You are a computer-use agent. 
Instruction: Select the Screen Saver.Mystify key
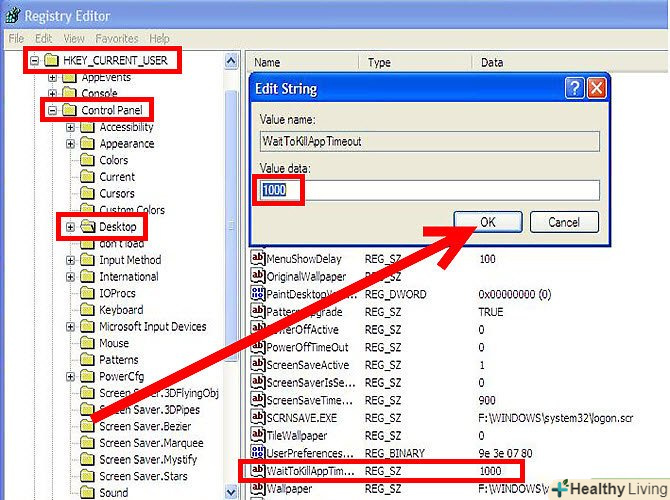click(148, 460)
